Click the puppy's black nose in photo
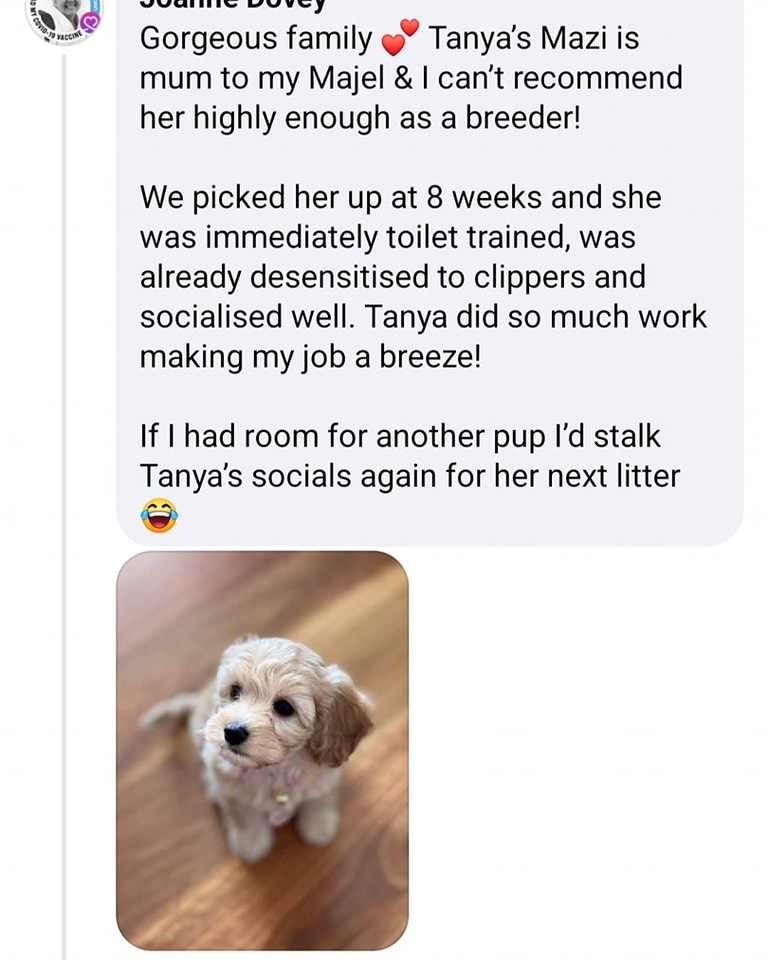Viewport: 768px width, 960px height. pyautogui.click(x=236, y=733)
